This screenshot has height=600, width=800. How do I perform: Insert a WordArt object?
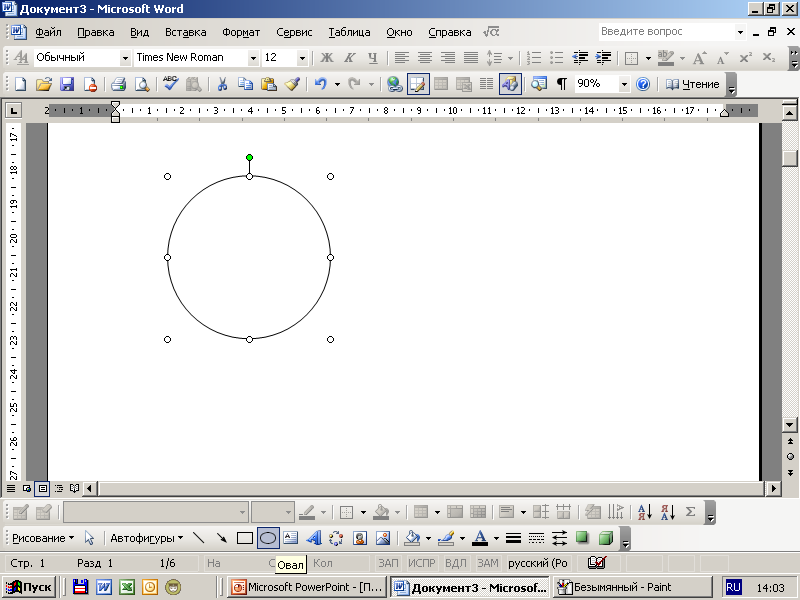[x=314, y=538]
